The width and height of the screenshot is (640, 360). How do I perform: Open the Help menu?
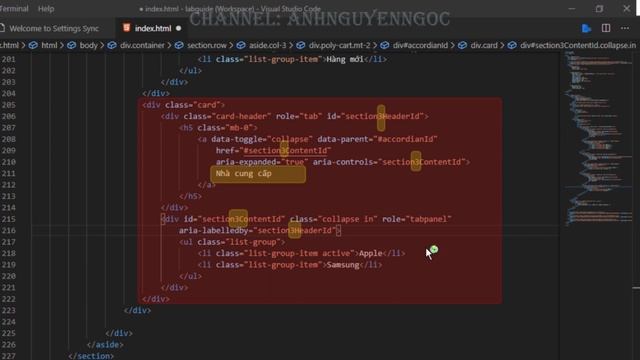point(46,9)
